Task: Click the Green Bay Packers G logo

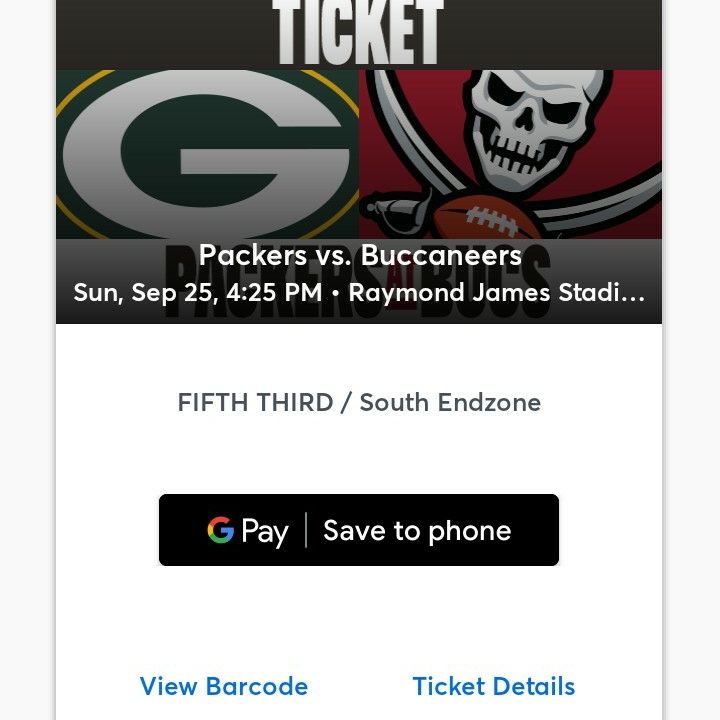Action: click(x=207, y=154)
